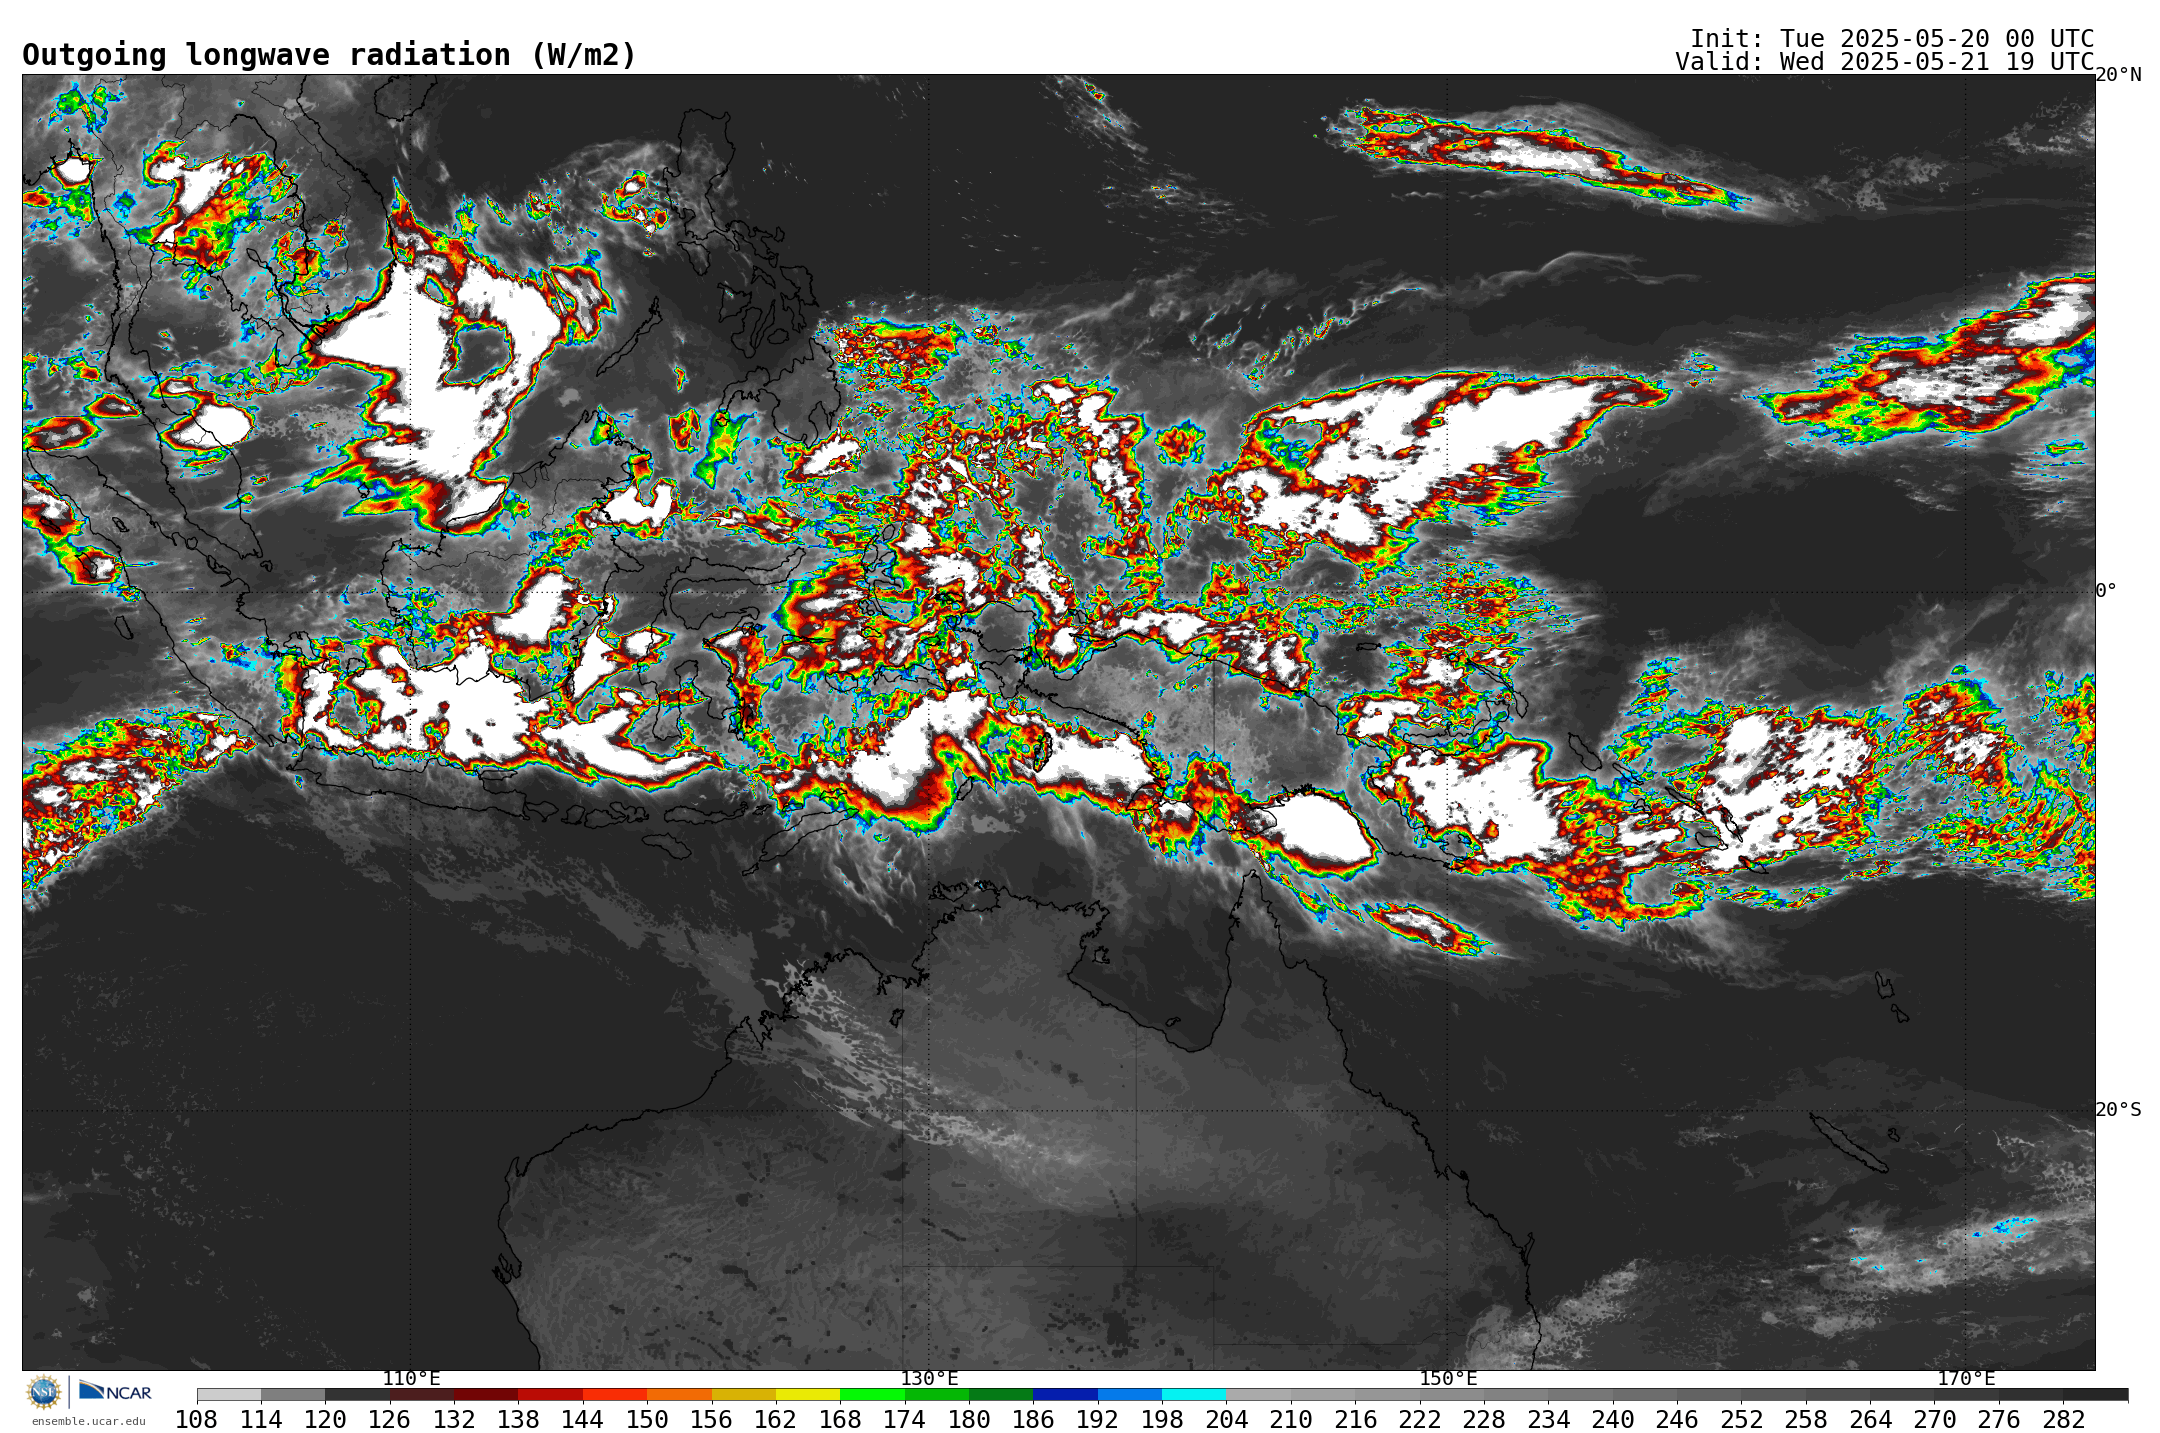Click the NSF logo icon

pos(44,1392)
